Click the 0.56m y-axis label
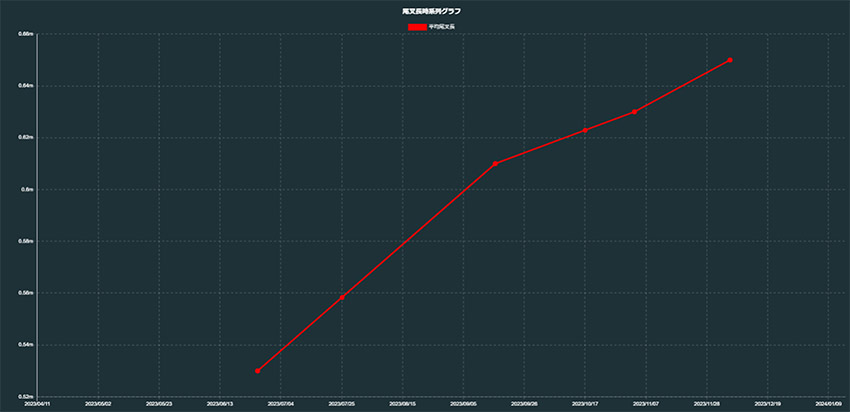Image resolution: width=850 pixels, height=412 pixels. 27,293
